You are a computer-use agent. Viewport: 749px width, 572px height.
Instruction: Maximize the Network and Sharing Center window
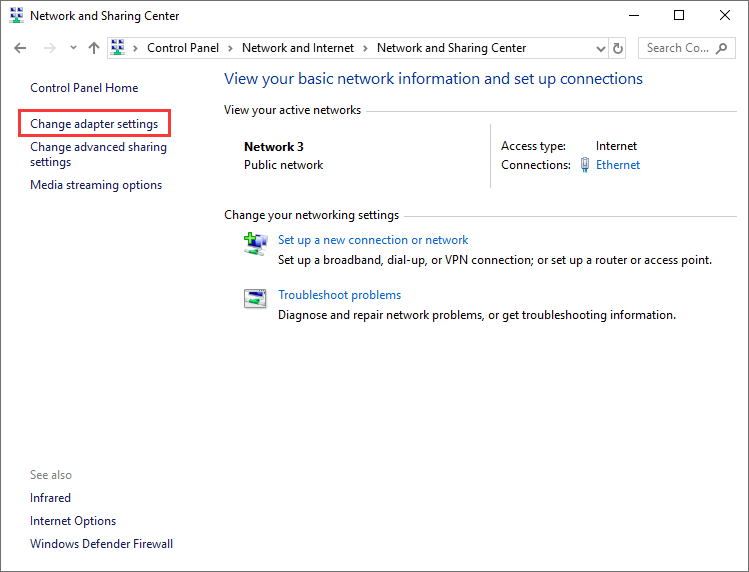click(679, 15)
